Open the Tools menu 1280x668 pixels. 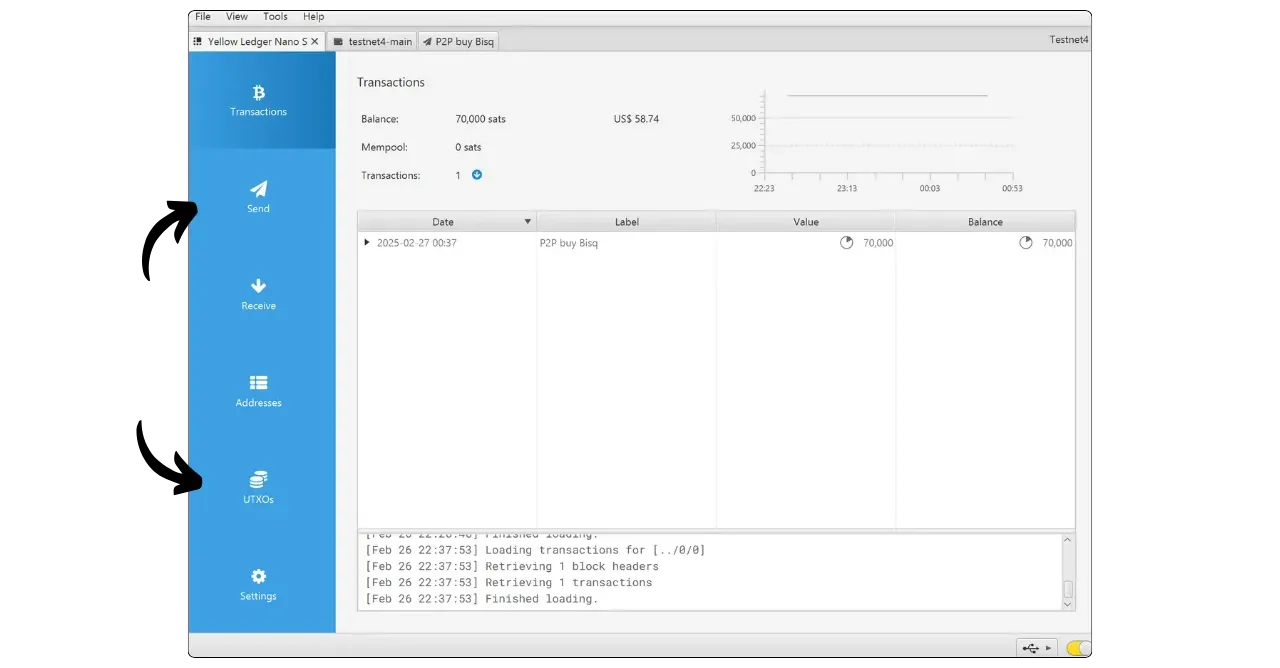point(275,17)
